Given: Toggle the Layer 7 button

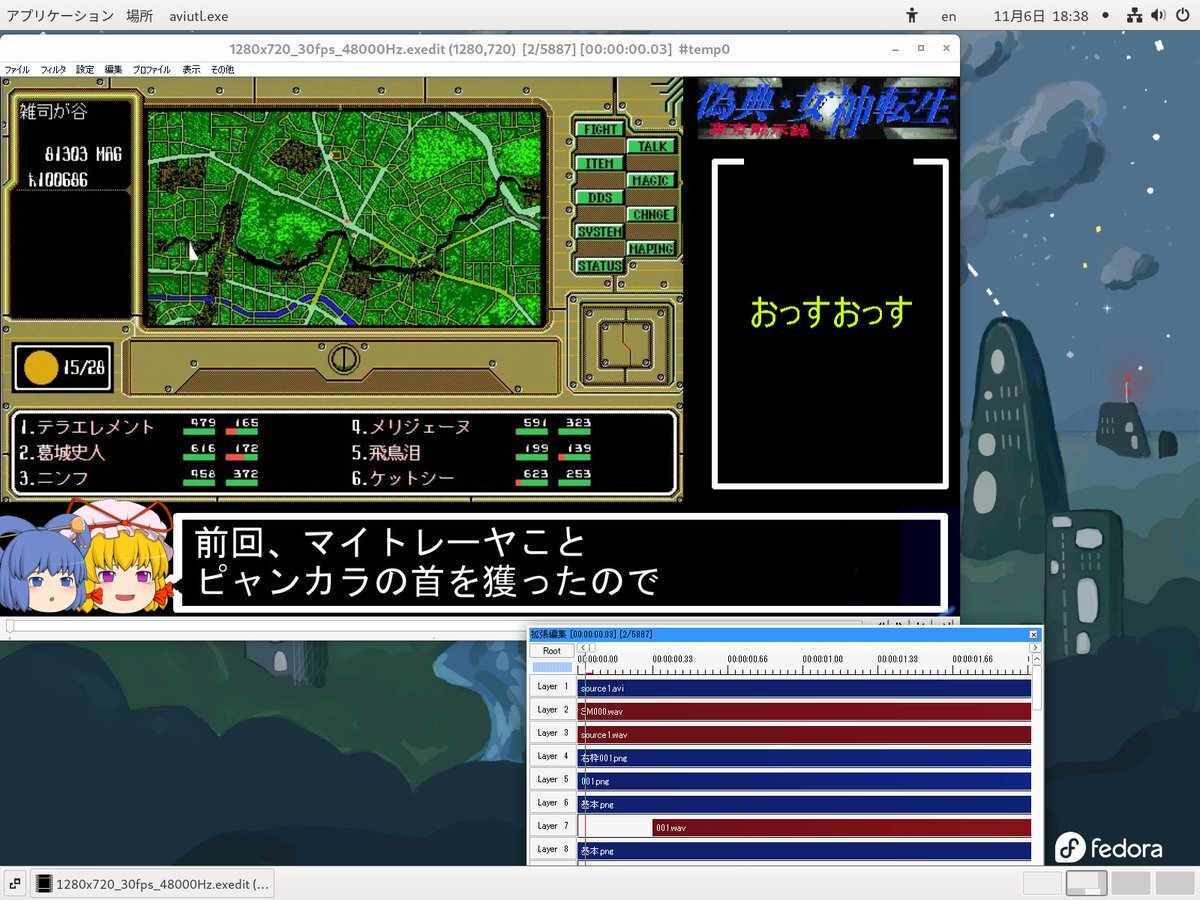Looking at the screenshot, I should [x=552, y=826].
